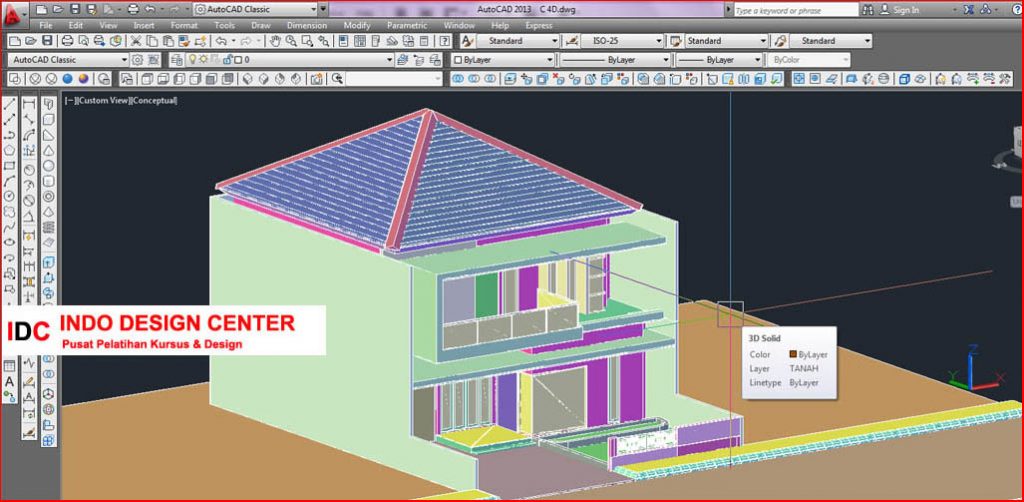Open the lineweight ByLayer dropdown
The width and height of the screenshot is (1024, 502).
(758, 59)
